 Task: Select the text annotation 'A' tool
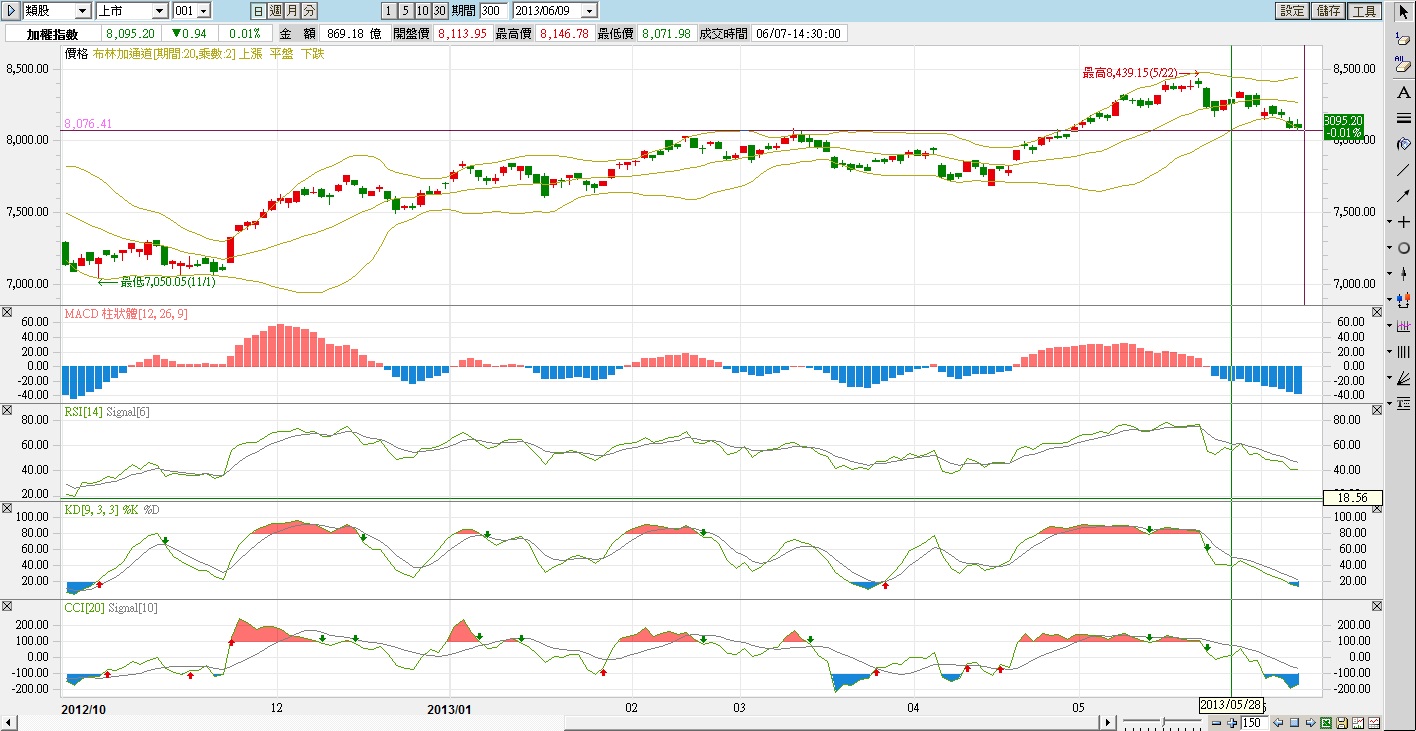point(1403,92)
